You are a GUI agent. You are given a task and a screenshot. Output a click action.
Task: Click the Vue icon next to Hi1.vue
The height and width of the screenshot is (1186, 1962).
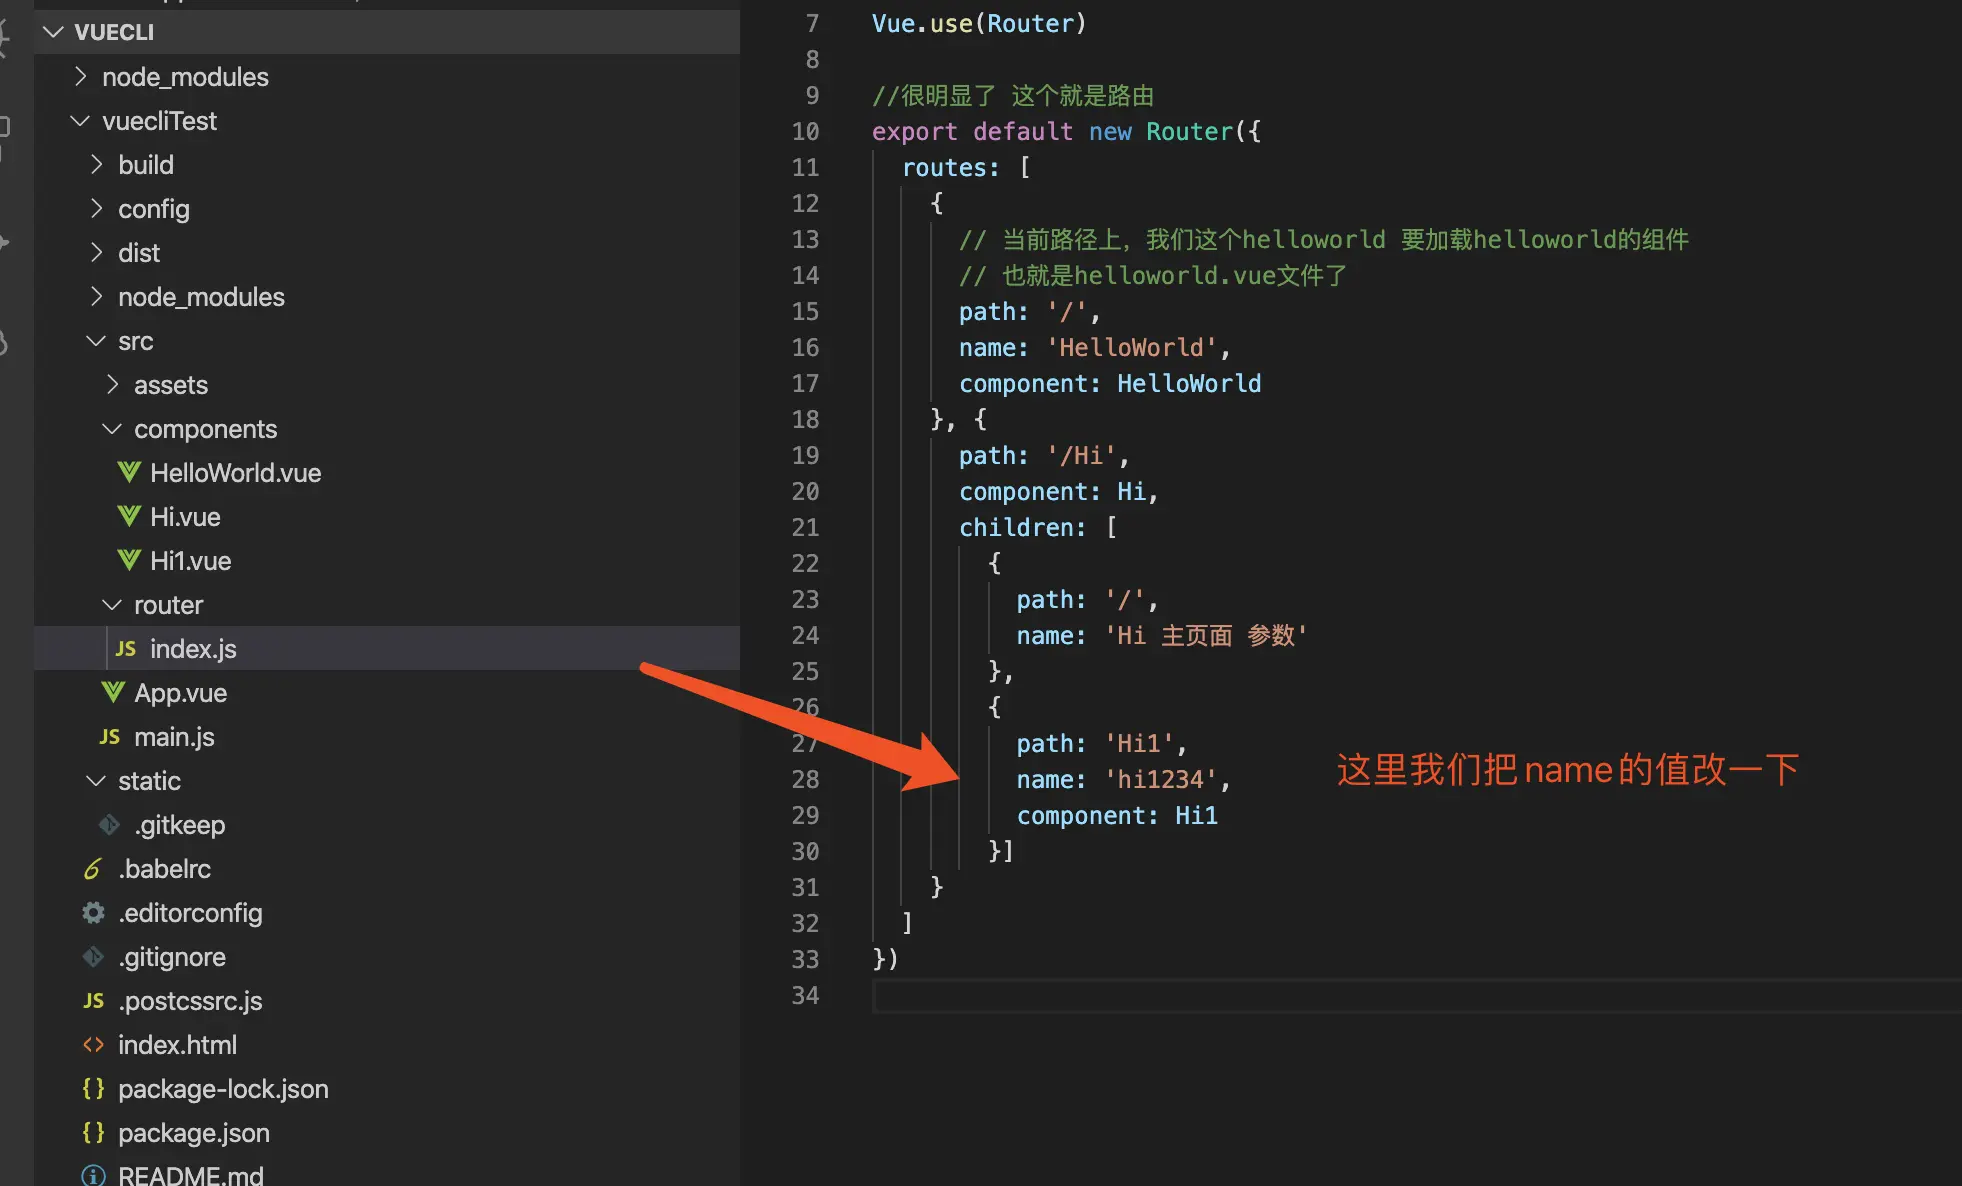click(x=129, y=561)
